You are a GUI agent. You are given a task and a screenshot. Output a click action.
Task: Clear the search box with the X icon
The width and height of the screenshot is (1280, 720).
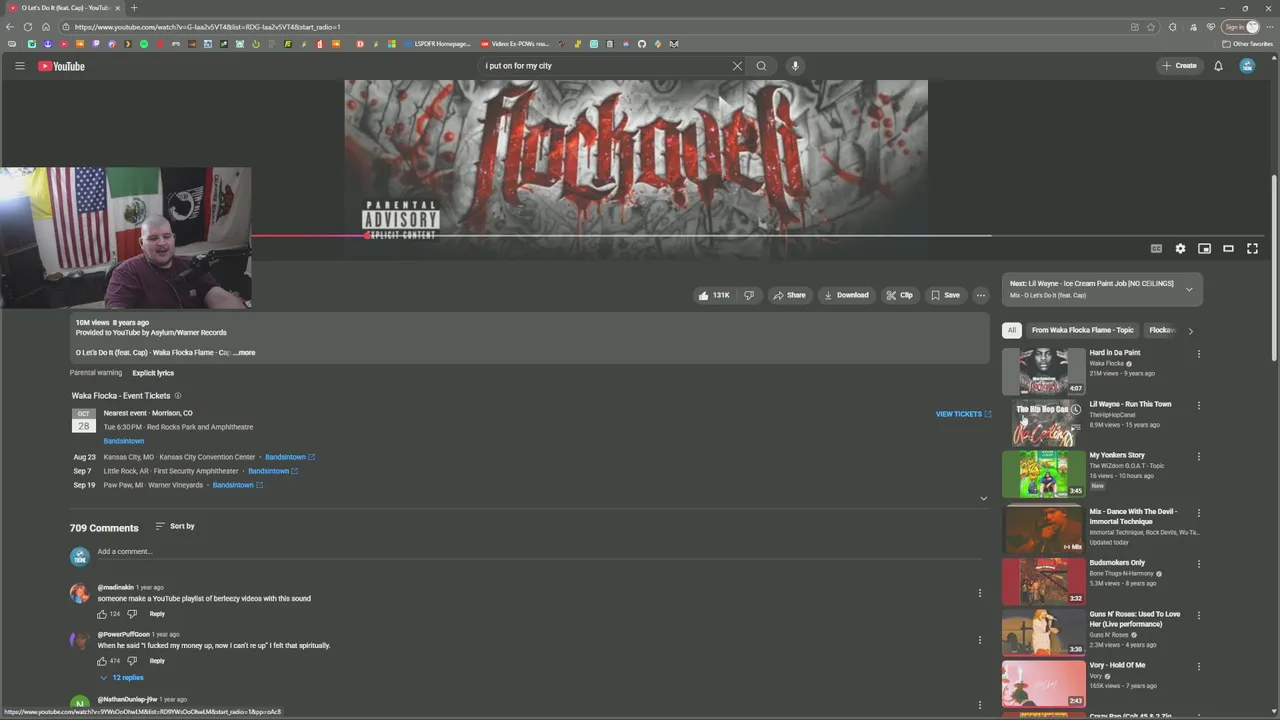coord(737,66)
